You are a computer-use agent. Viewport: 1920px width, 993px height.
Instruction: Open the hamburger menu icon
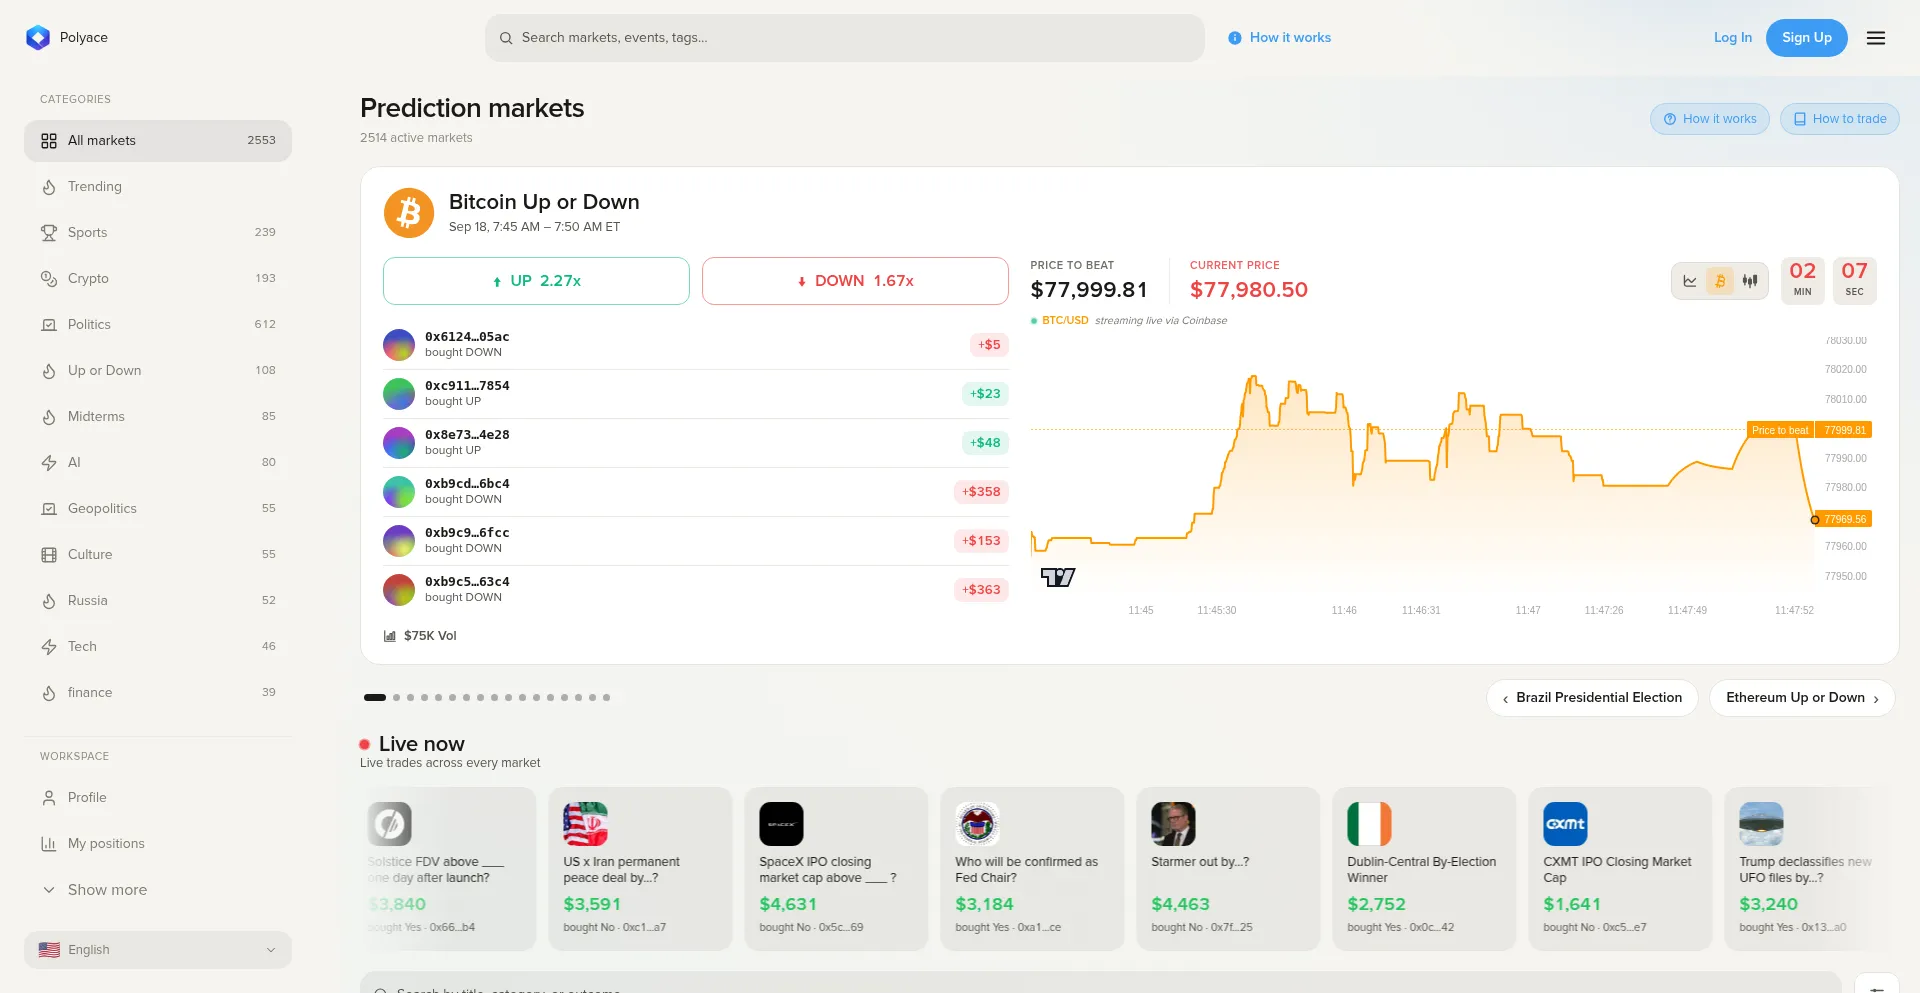pos(1876,38)
